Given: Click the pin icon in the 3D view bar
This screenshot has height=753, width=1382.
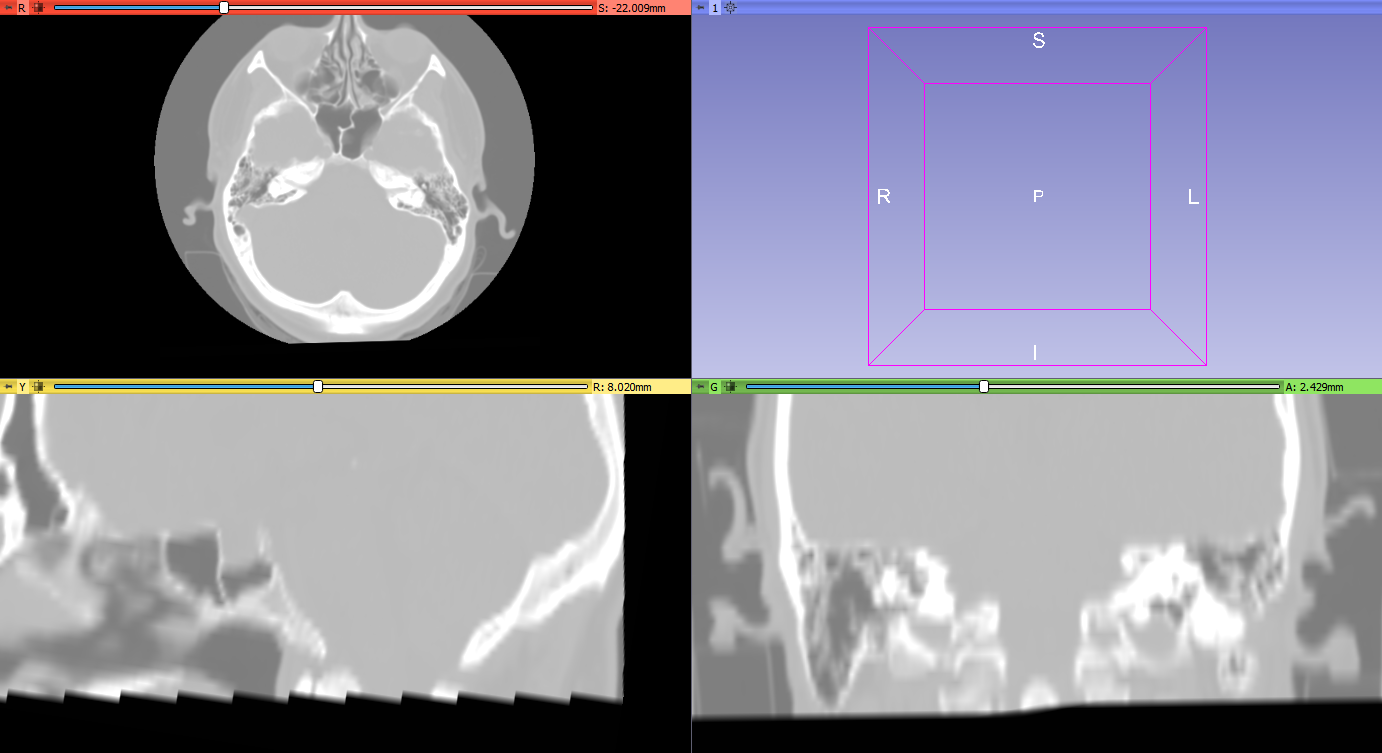Looking at the screenshot, I should point(700,7).
